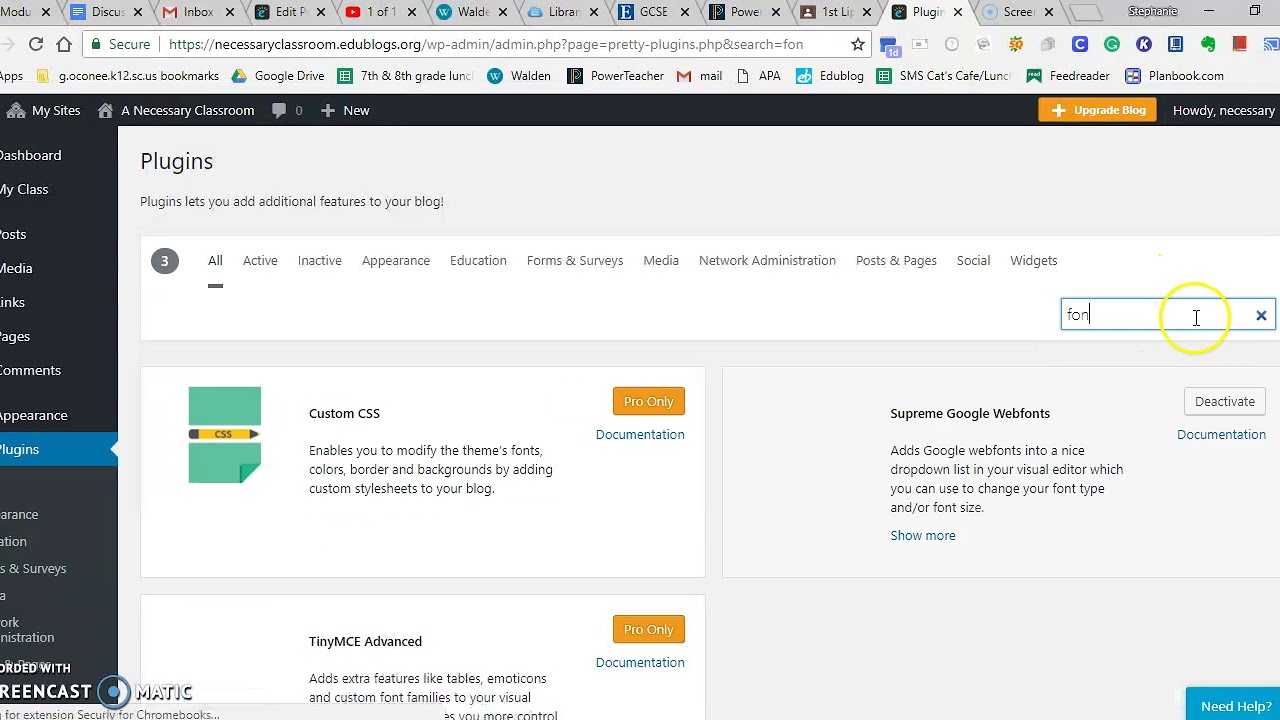Click the dark blue K extension icon
Screen dimensions: 1280x720
[x=1144, y=44]
